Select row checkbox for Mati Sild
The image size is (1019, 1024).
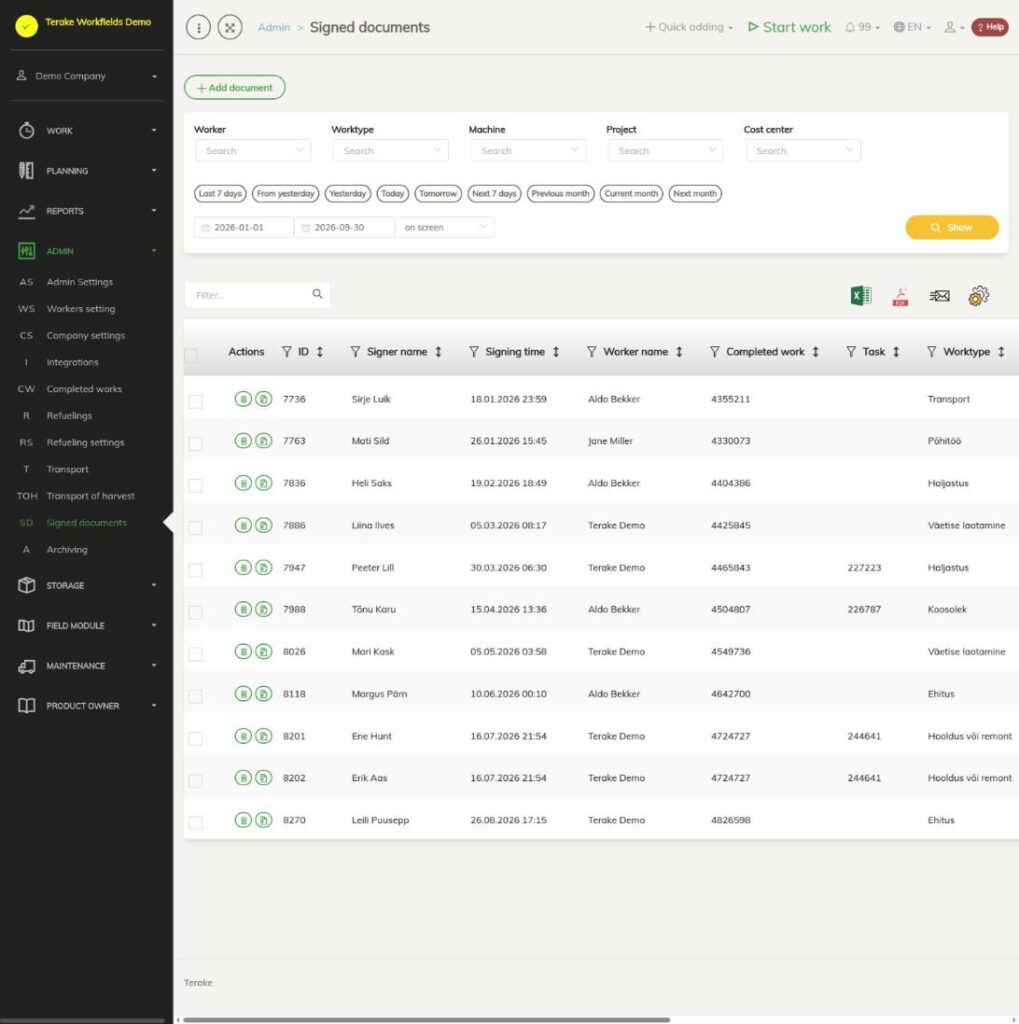pos(195,444)
